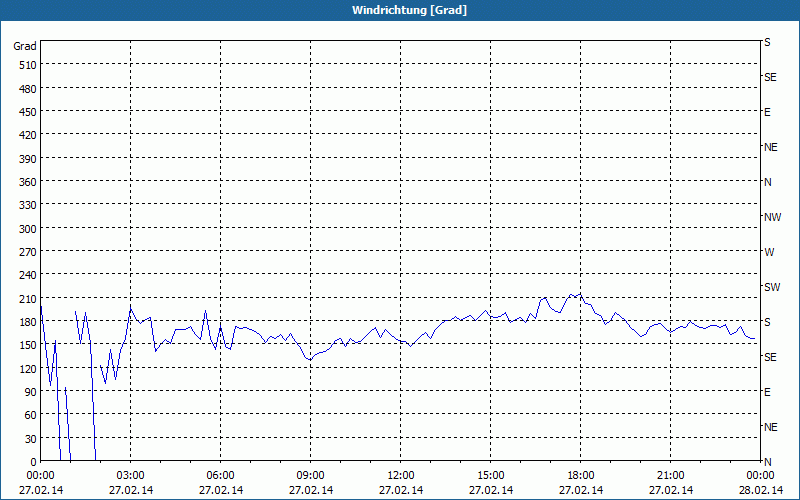Select the 06:00 time axis label

click(x=220, y=475)
